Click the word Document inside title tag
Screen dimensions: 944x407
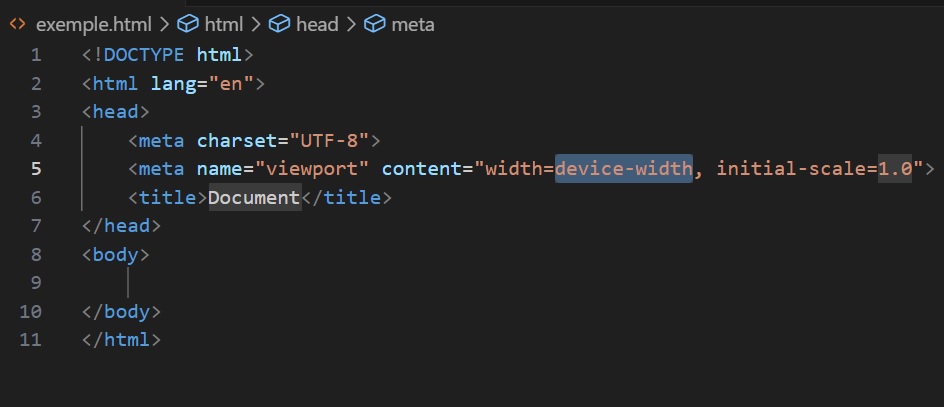click(254, 197)
